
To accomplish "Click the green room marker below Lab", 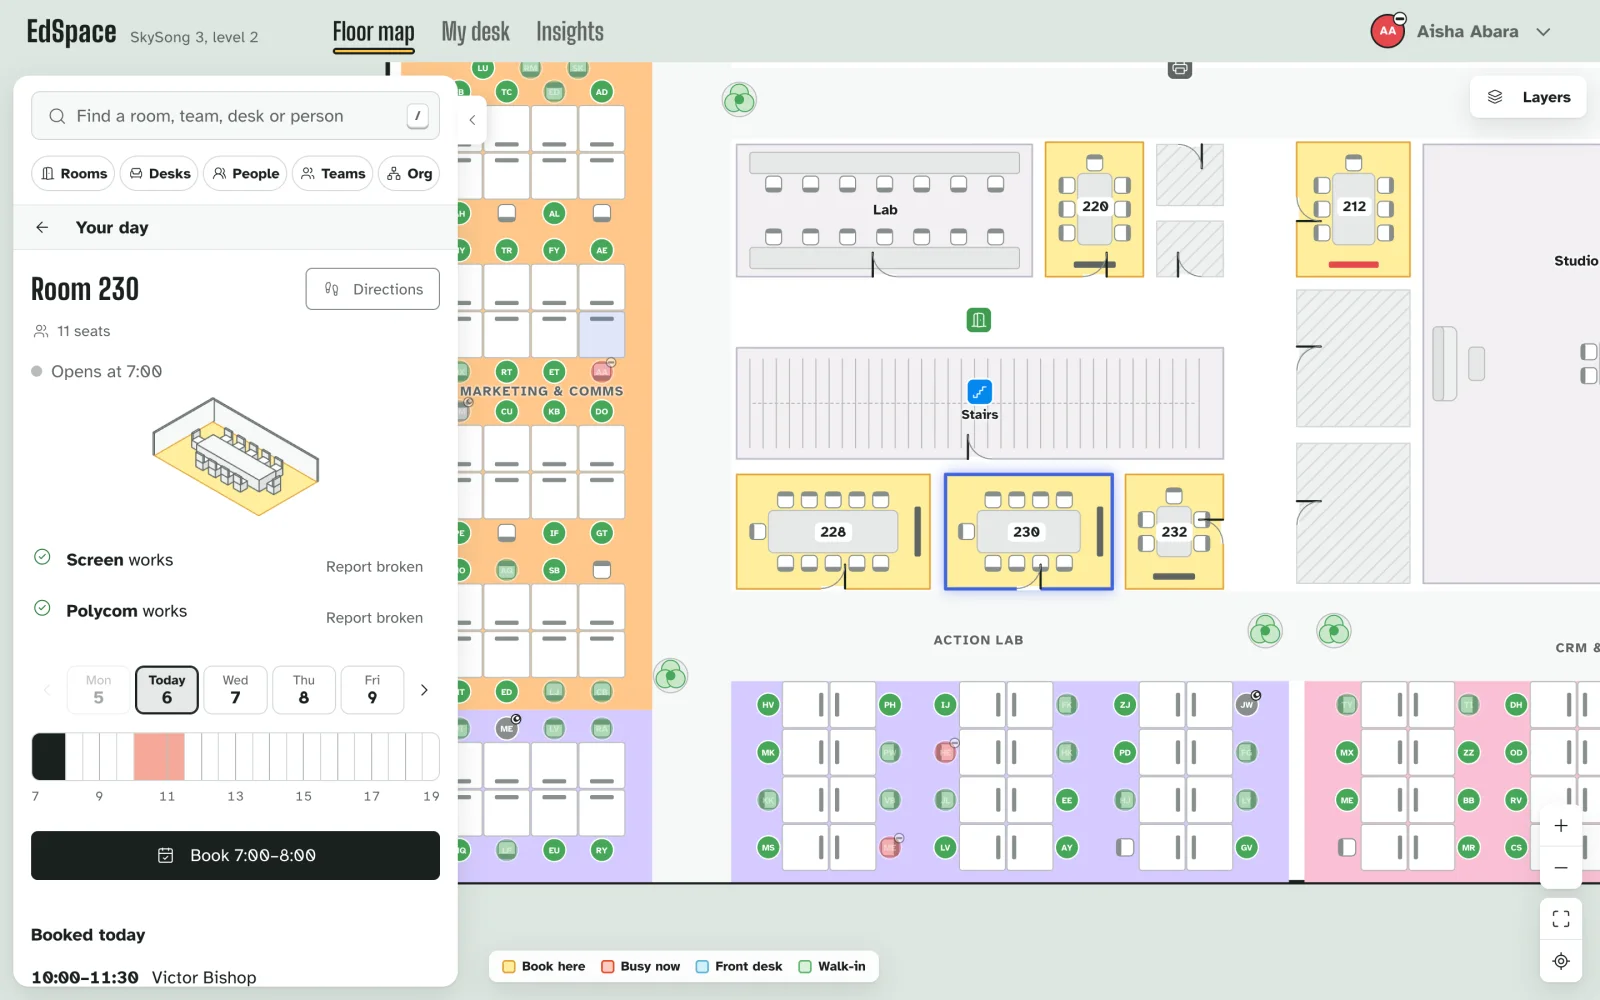I will point(979,320).
